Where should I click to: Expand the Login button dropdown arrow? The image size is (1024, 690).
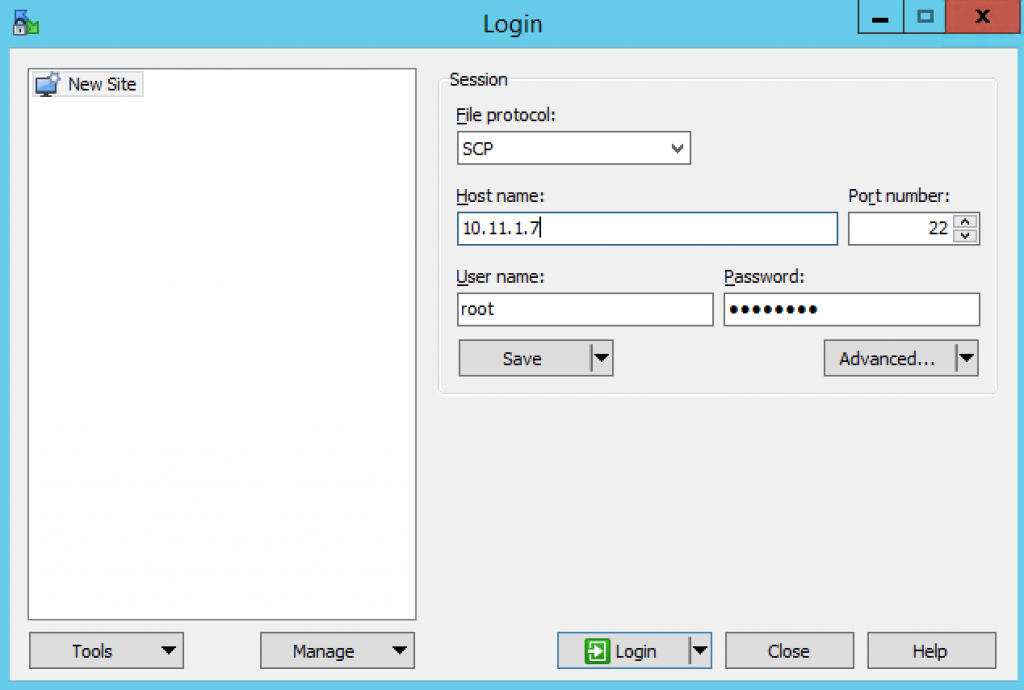(x=700, y=651)
